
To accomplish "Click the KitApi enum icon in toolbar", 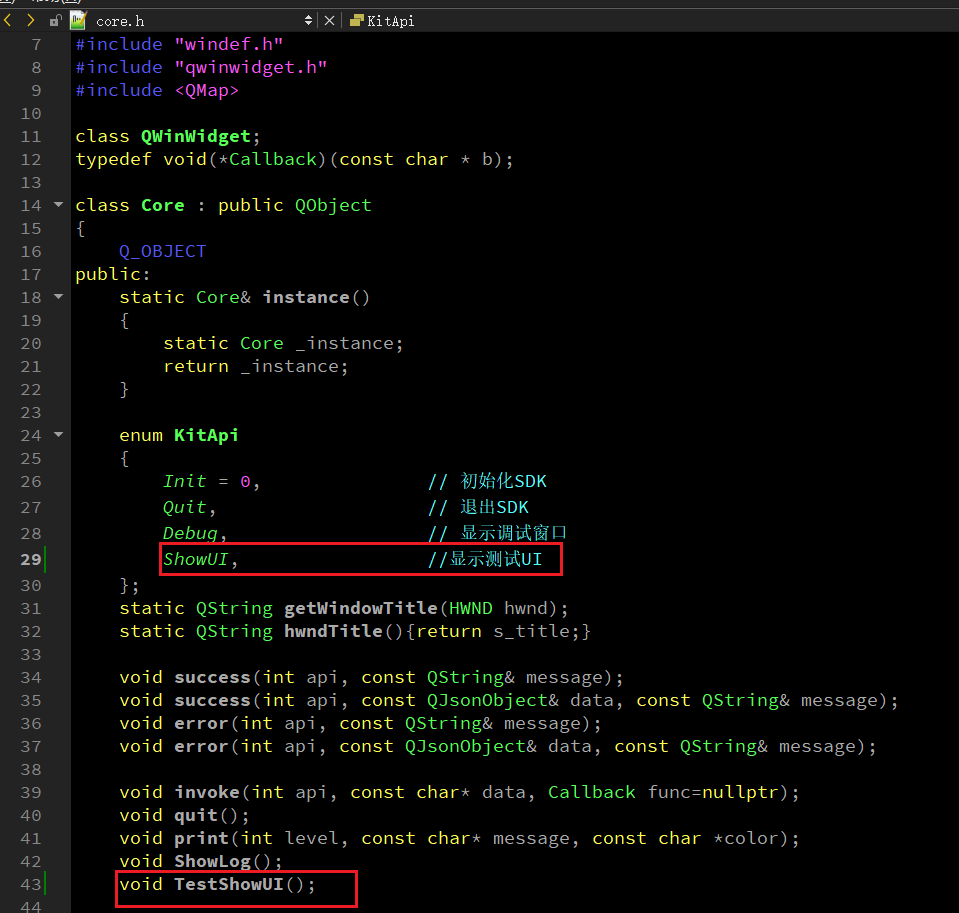I will click(357, 21).
